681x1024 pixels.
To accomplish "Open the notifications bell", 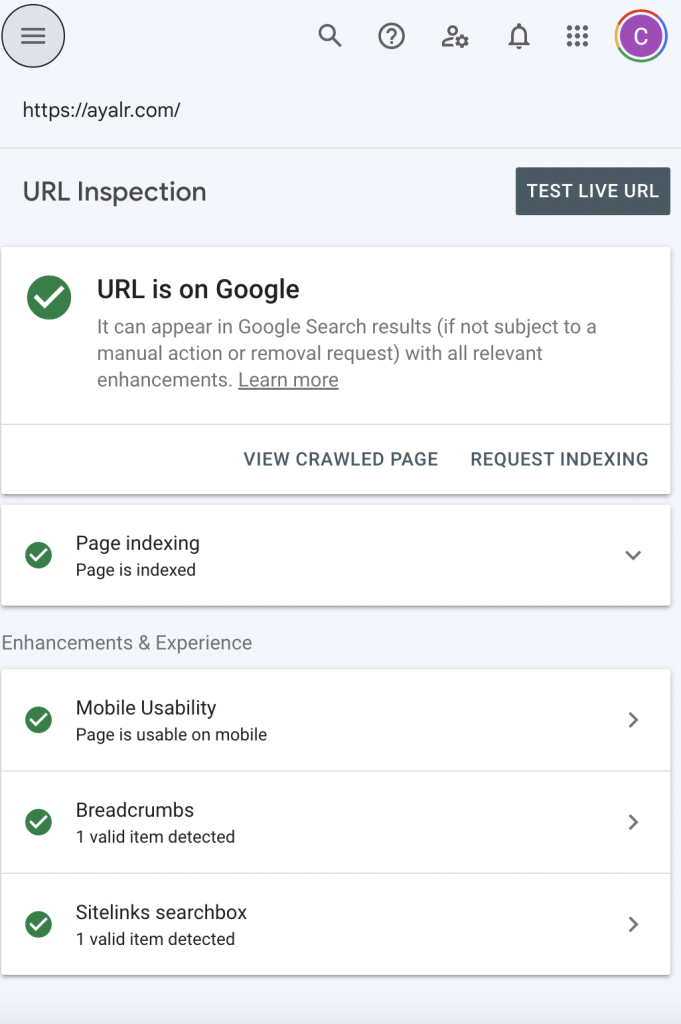I will coord(518,36).
